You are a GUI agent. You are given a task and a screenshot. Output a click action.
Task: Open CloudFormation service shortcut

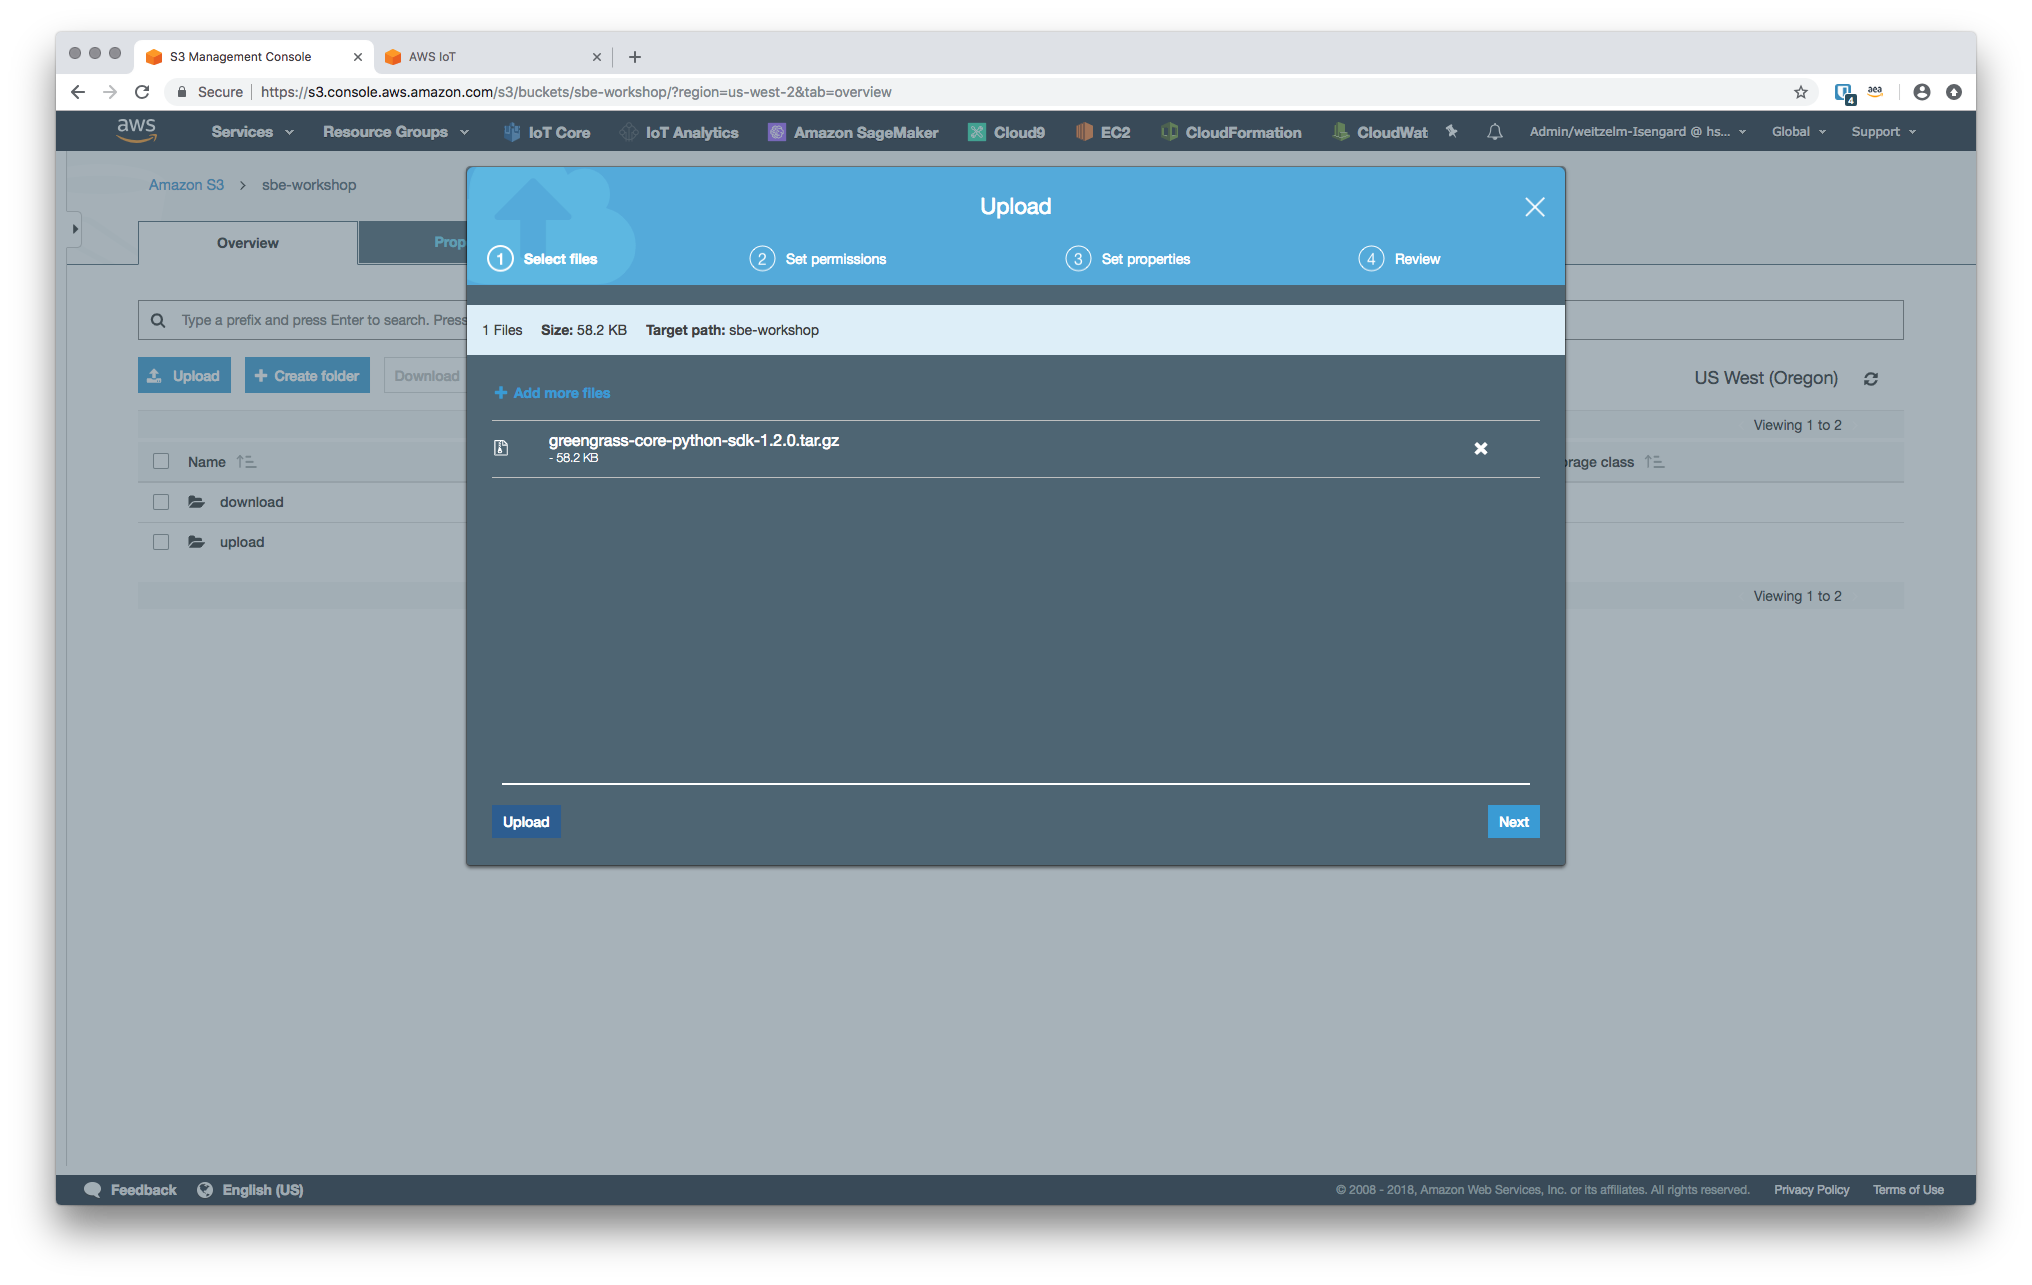pyautogui.click(x=1231, y=132)
